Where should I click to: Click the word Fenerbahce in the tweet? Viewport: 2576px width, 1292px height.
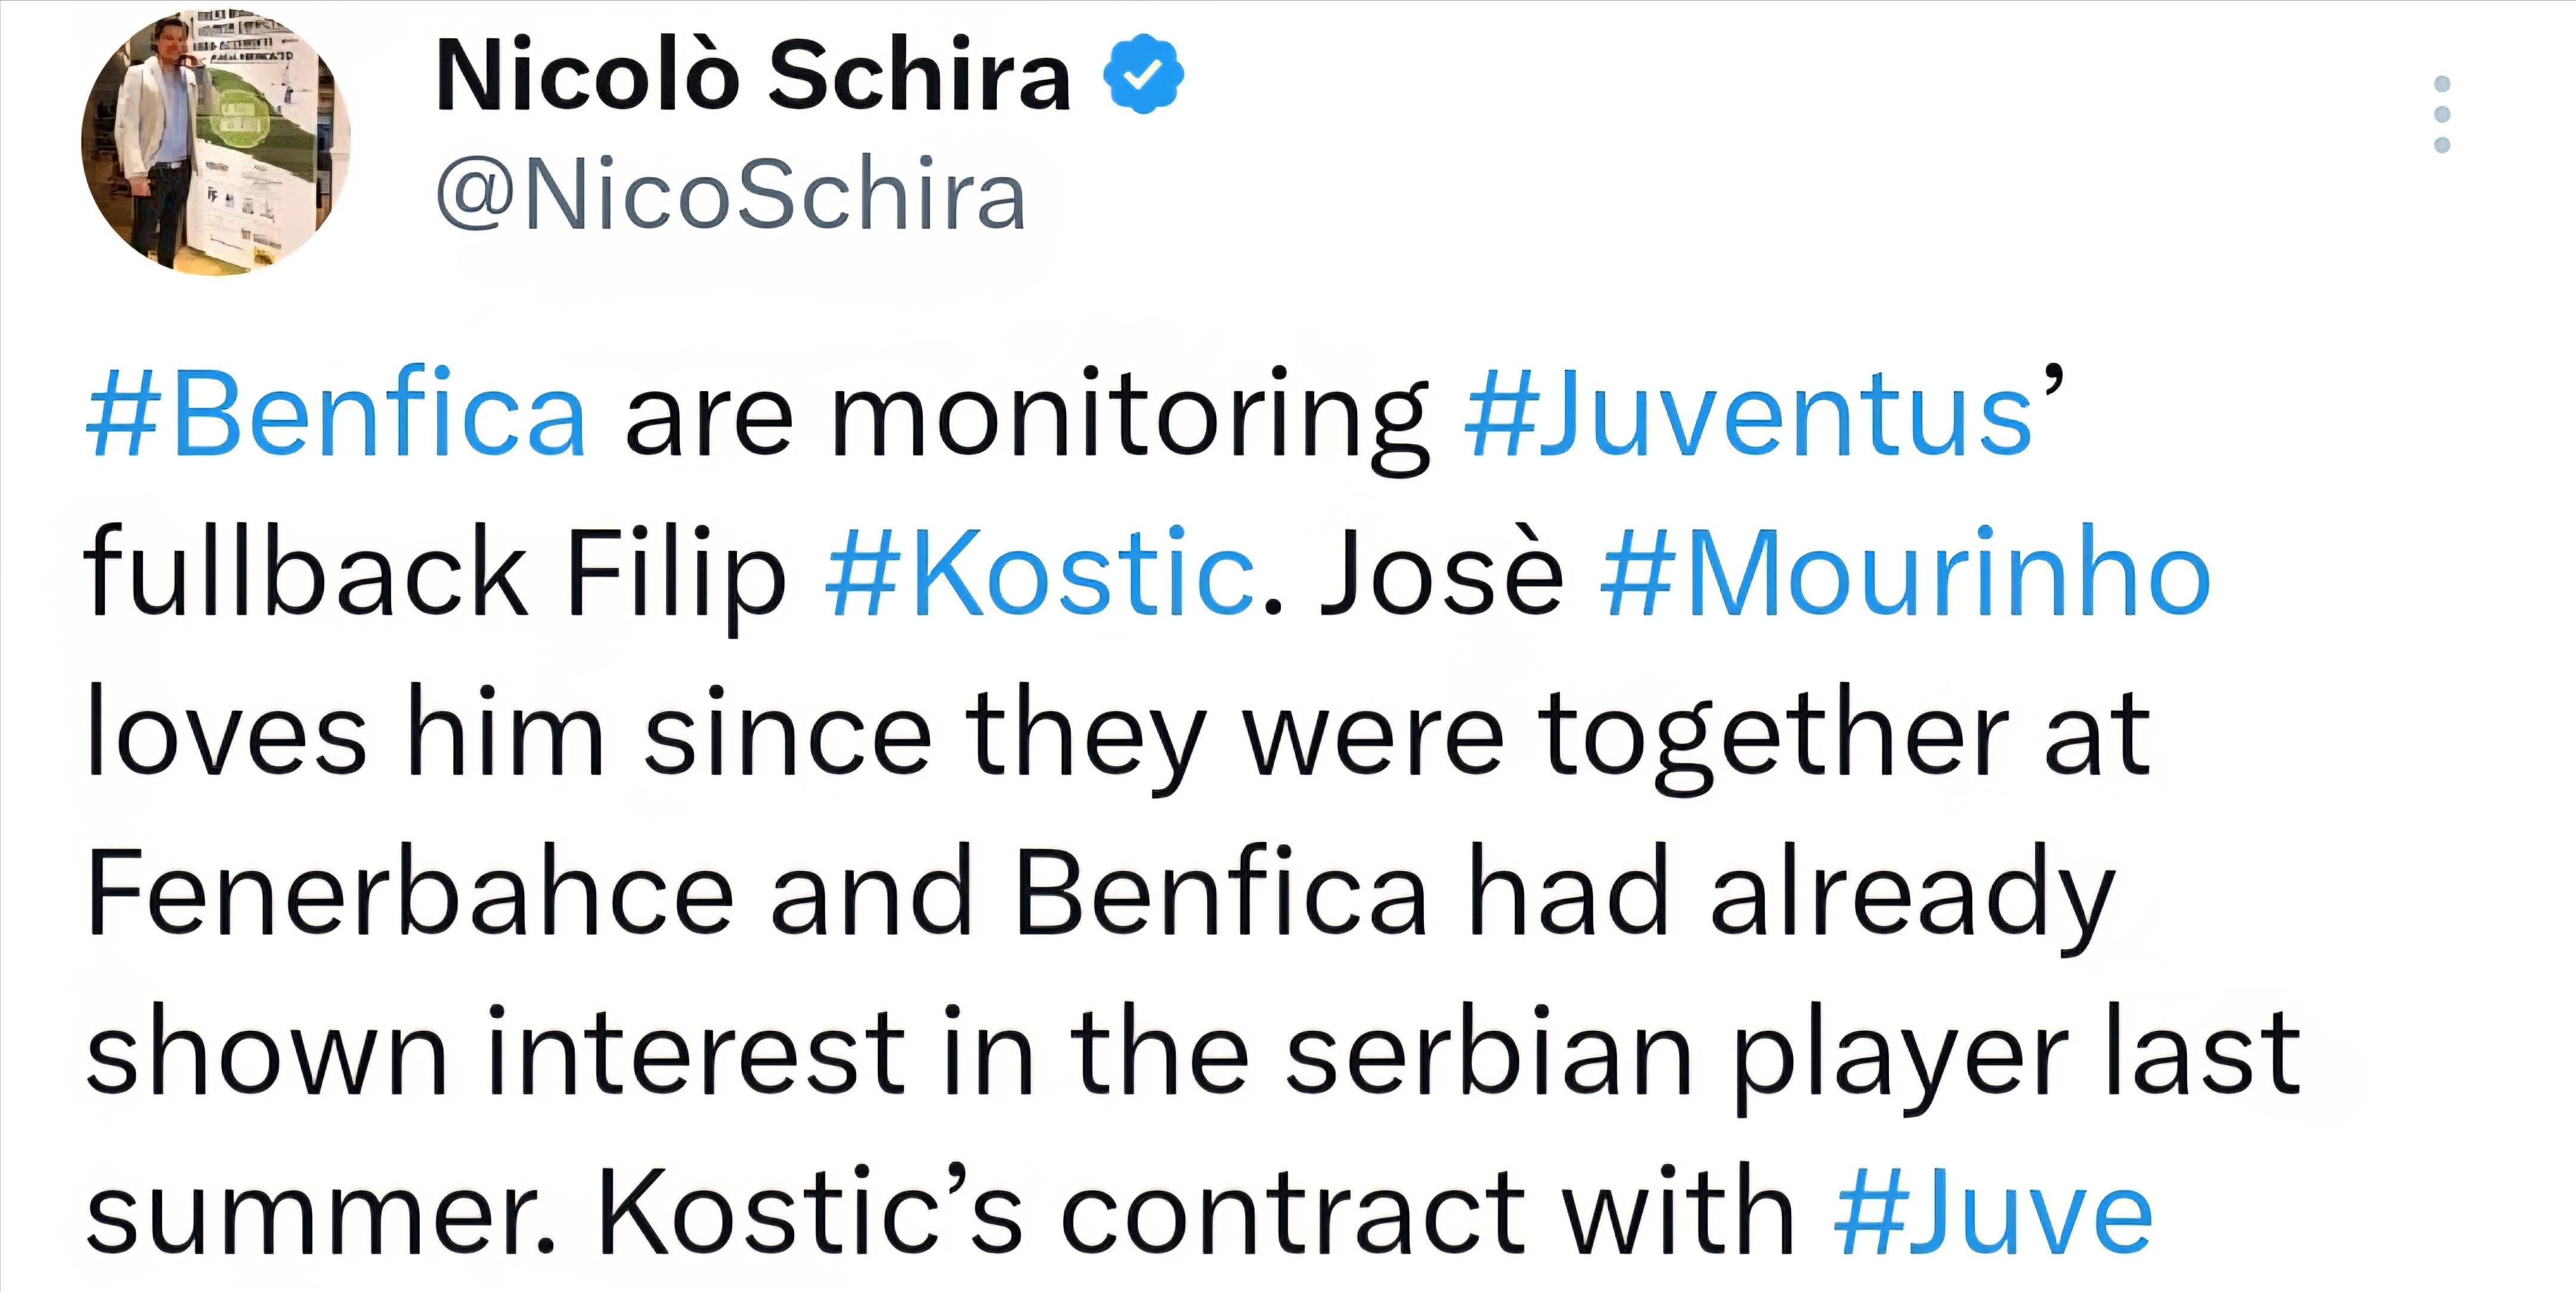pyautogui.click(x=410, y=893)
